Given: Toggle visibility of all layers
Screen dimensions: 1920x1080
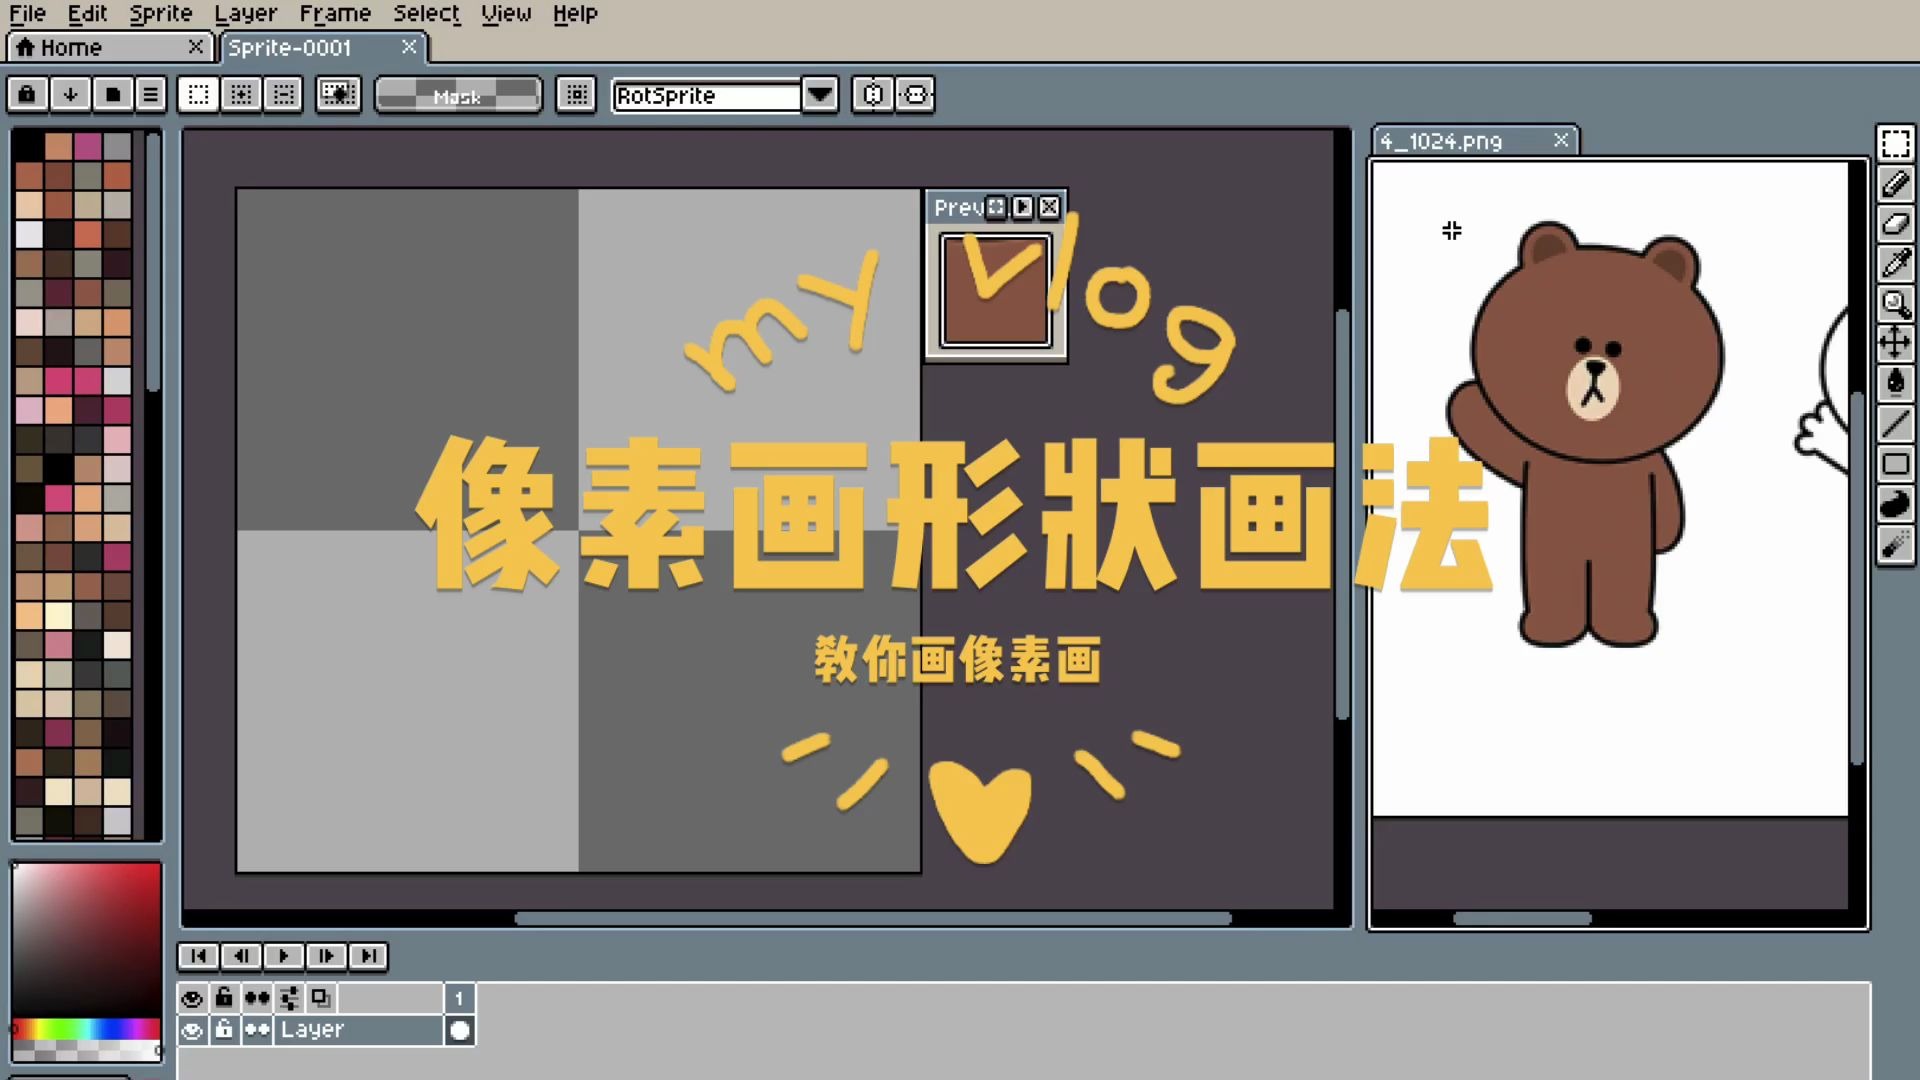Looking at the screenshot, I should (192, 998).
